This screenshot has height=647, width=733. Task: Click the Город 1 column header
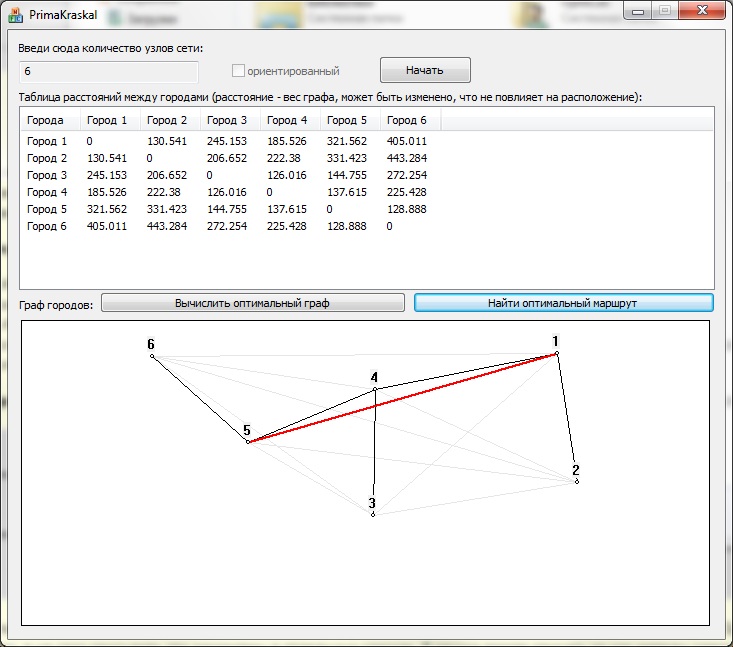[x=110, y=121]
